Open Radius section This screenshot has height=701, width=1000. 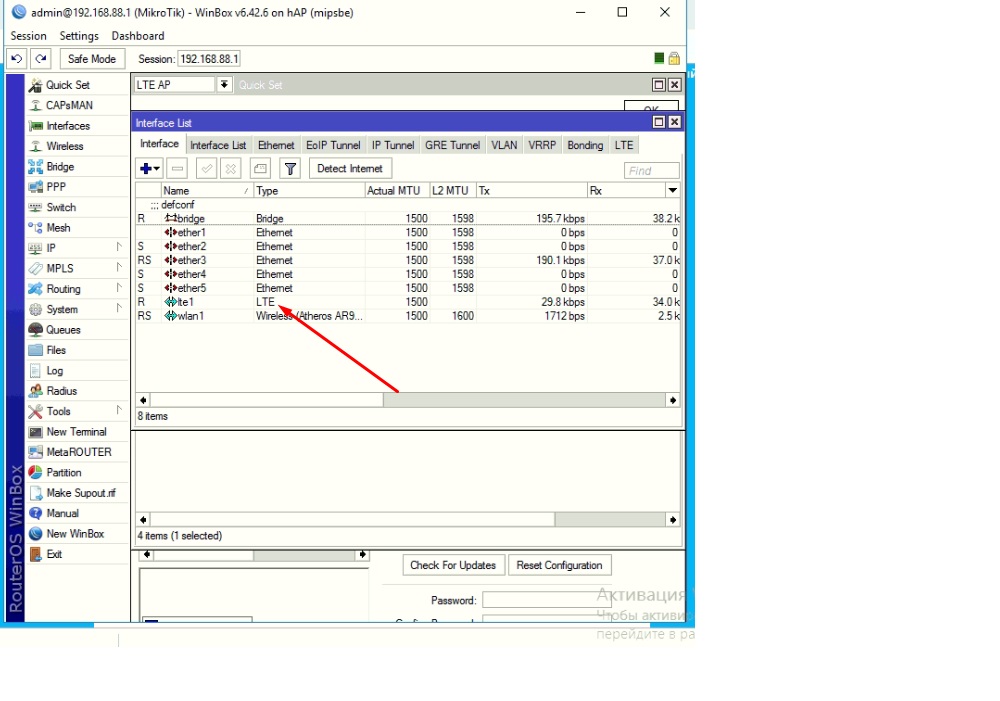61,391
